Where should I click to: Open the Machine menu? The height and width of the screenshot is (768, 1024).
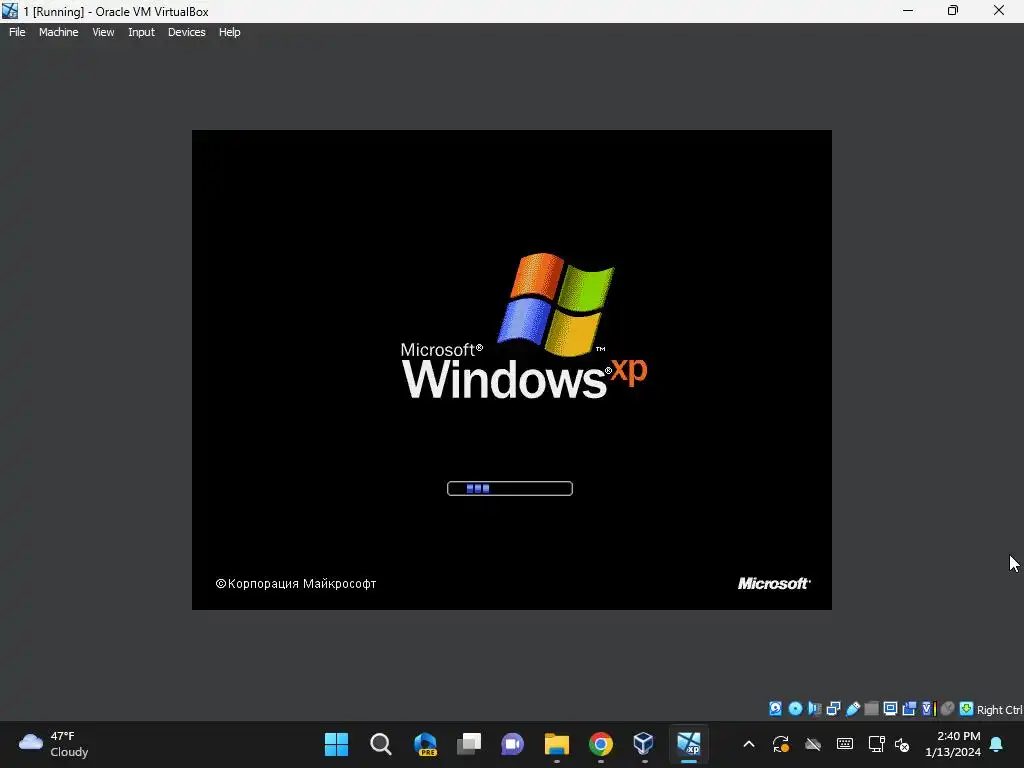tap(58, 32)
